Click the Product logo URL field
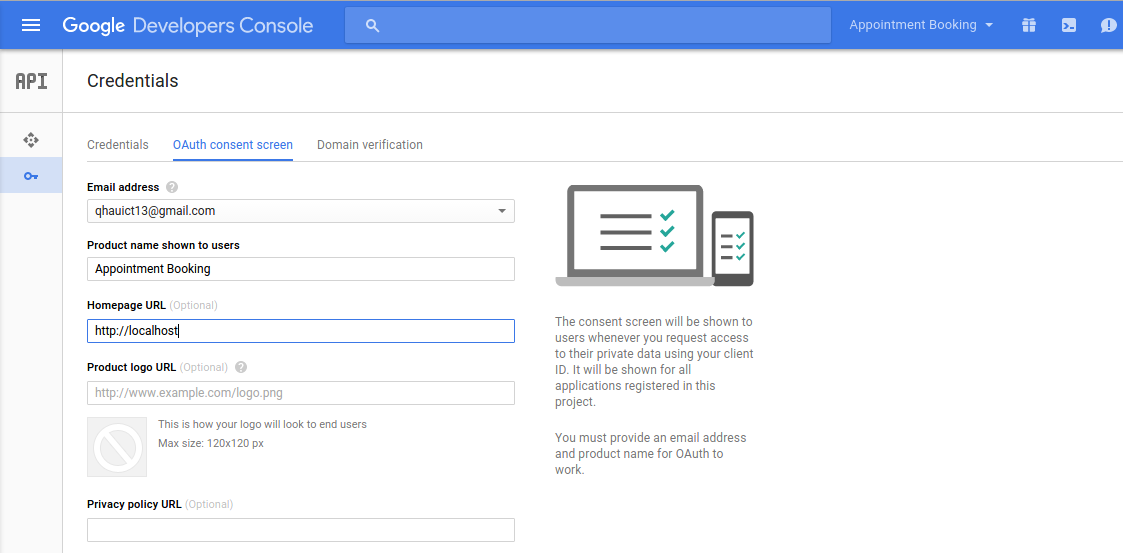The height and width of the screenshot is (553, 1123). coord(300,393)
